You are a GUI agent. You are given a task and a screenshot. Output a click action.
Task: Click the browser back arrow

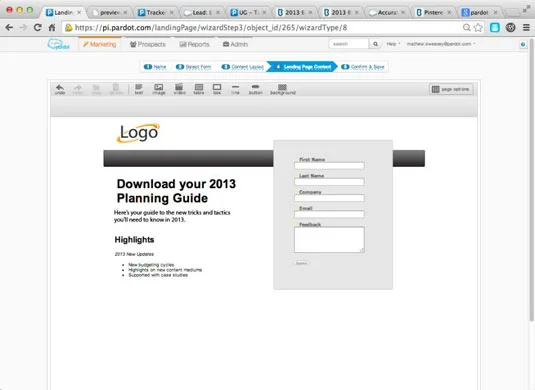pos(9,28)
